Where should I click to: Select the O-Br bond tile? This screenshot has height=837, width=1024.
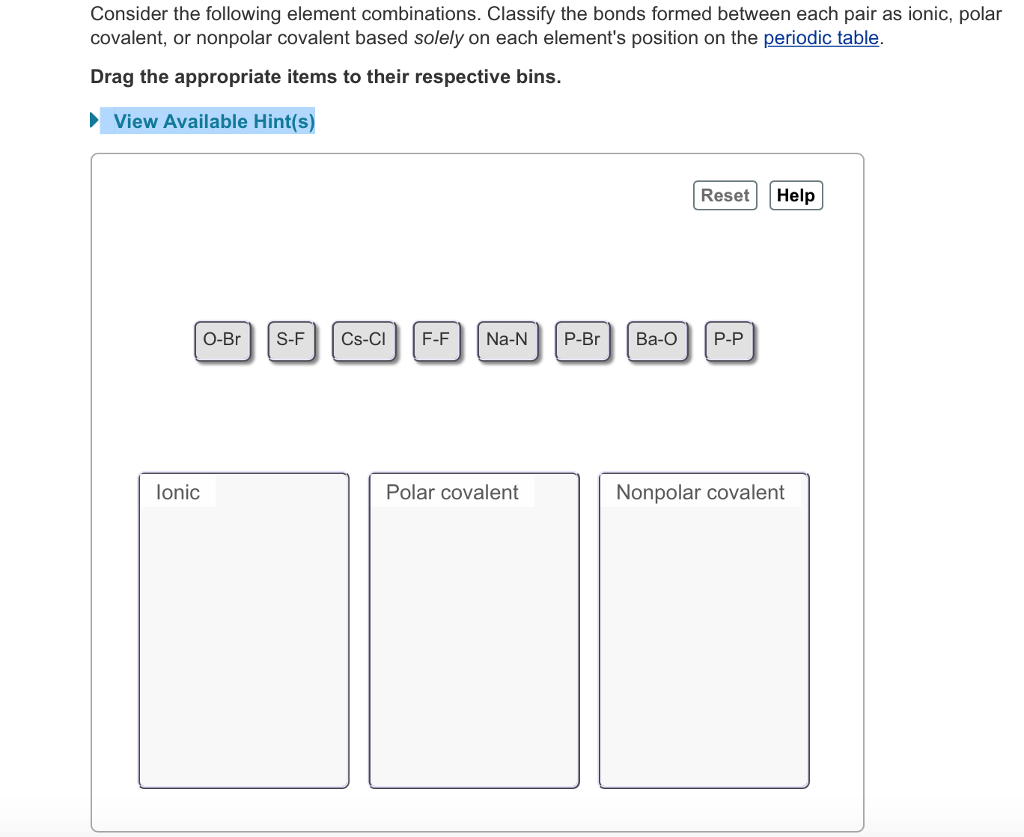[222, 339]
